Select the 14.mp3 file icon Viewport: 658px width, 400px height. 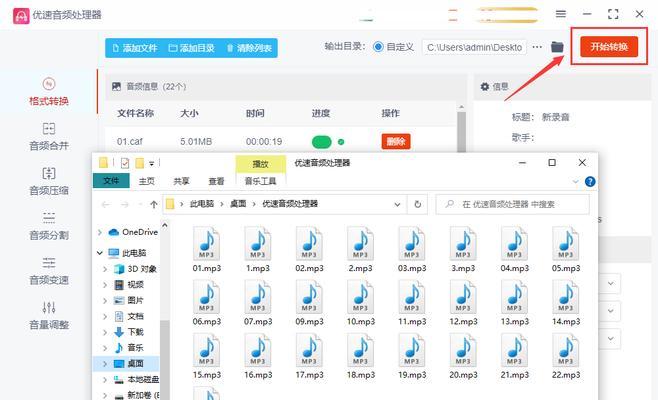point(566,297)
